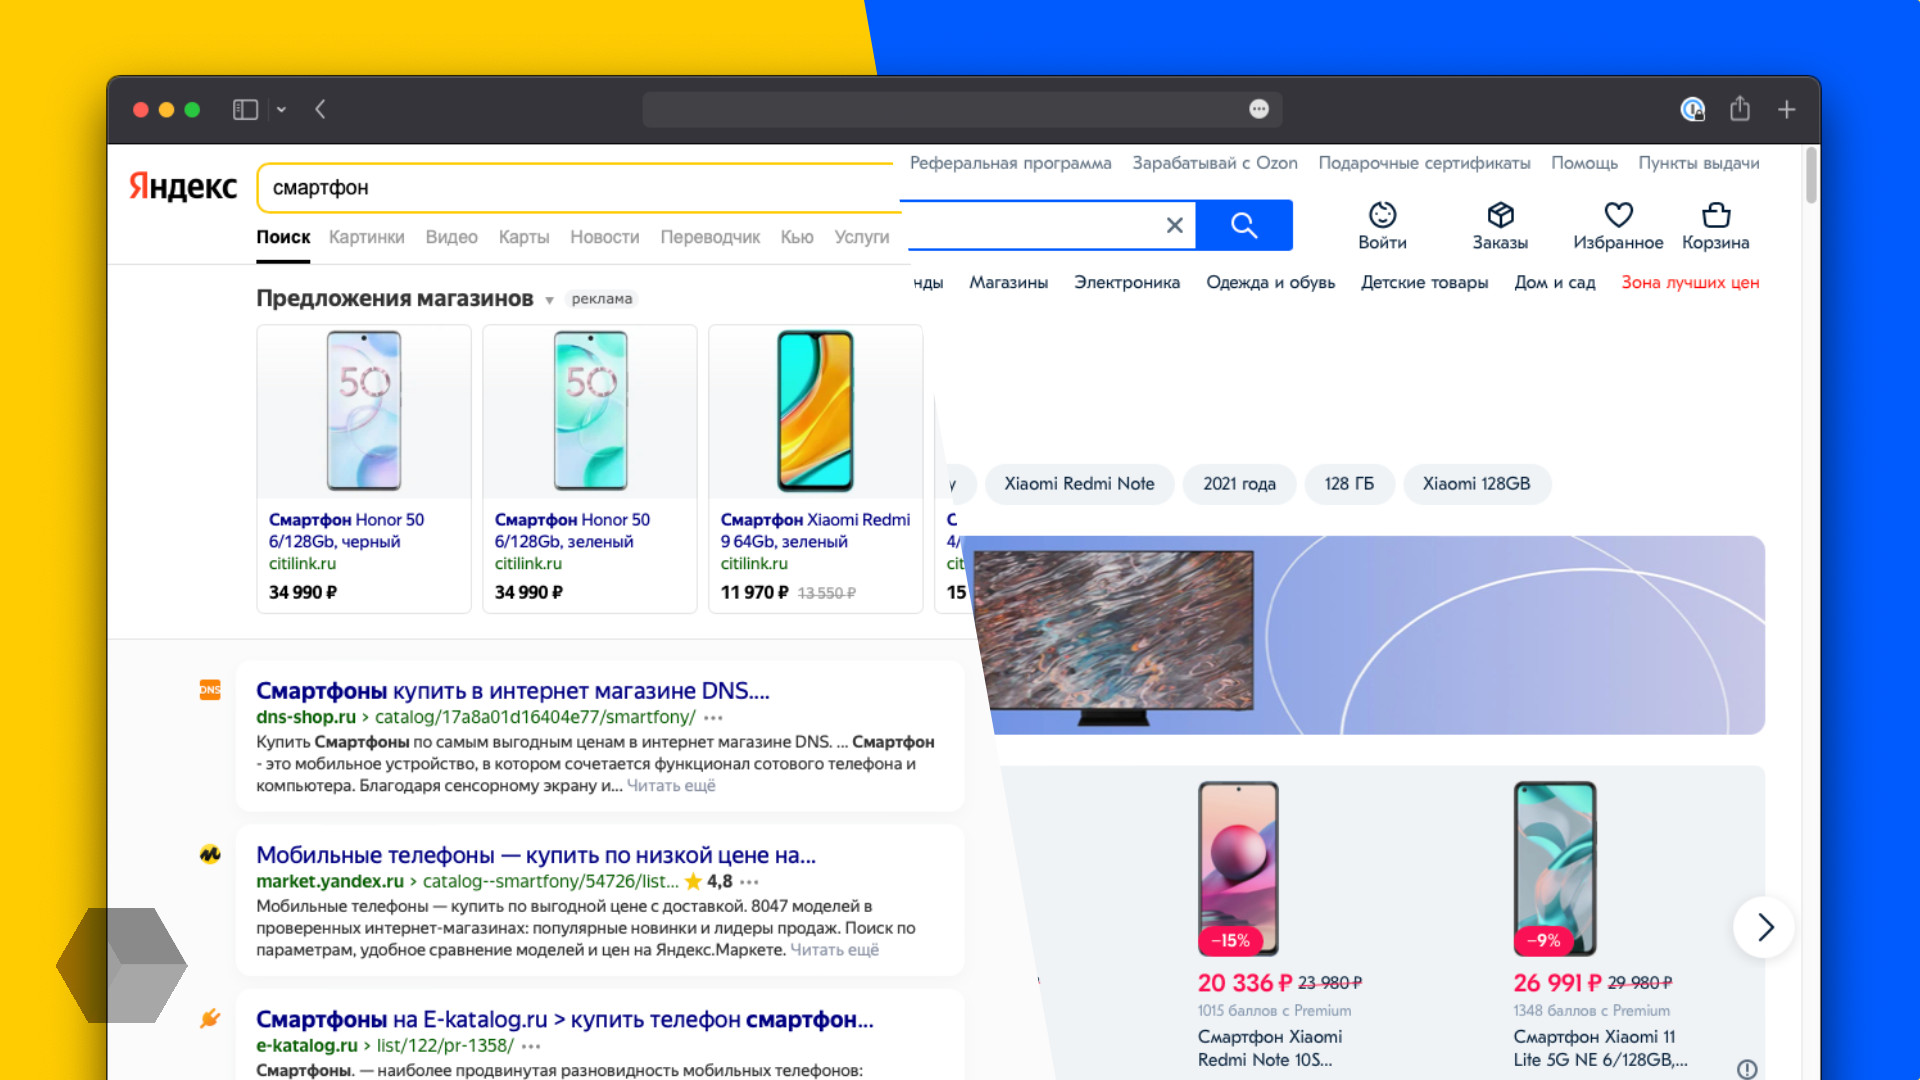This screenshot has height=1080, width=1920.
Task: Open Смартфон Honor 50 6/128Gb, зеленый link
Action: [572, 530]
